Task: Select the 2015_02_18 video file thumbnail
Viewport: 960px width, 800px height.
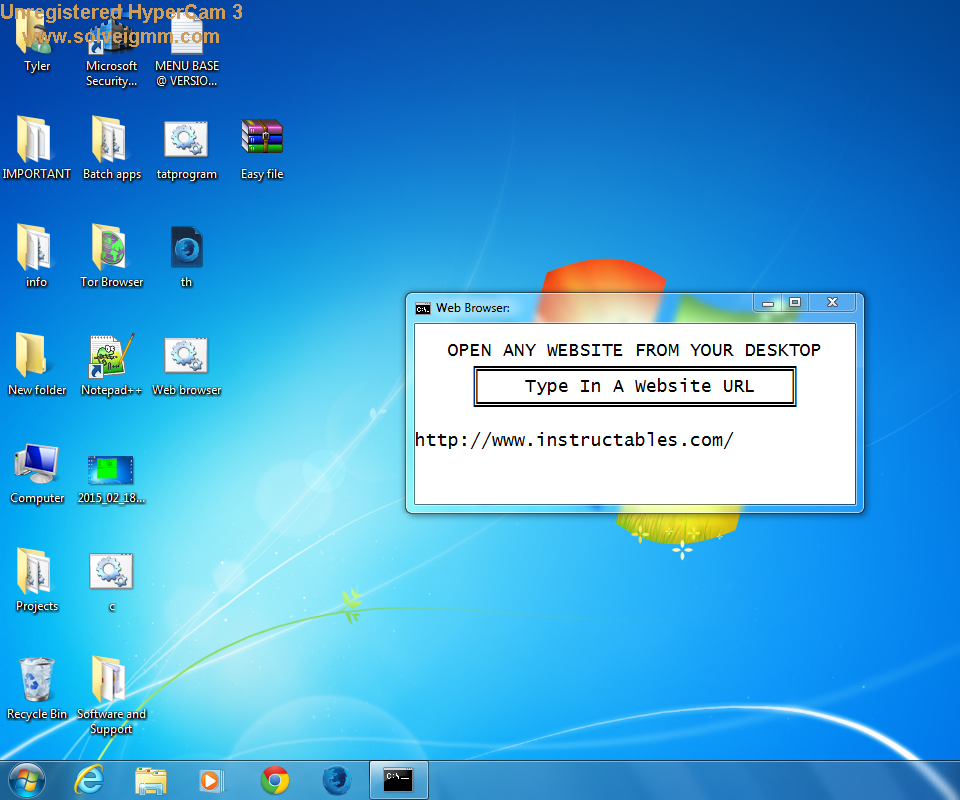Action: click(111, 479)
